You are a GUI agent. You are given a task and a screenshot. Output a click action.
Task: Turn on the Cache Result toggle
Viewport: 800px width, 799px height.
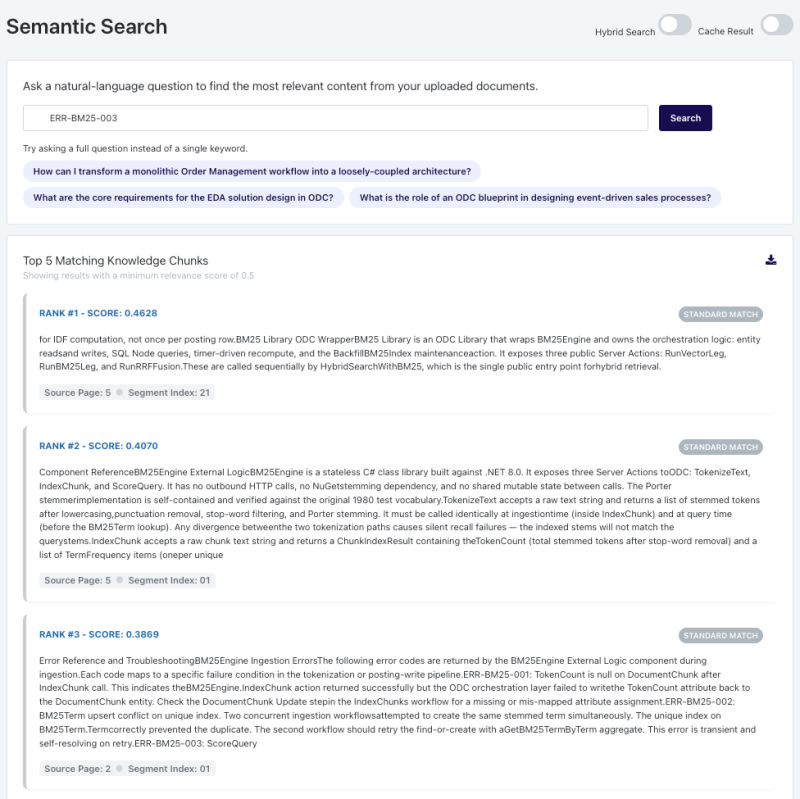pos(777,24)
